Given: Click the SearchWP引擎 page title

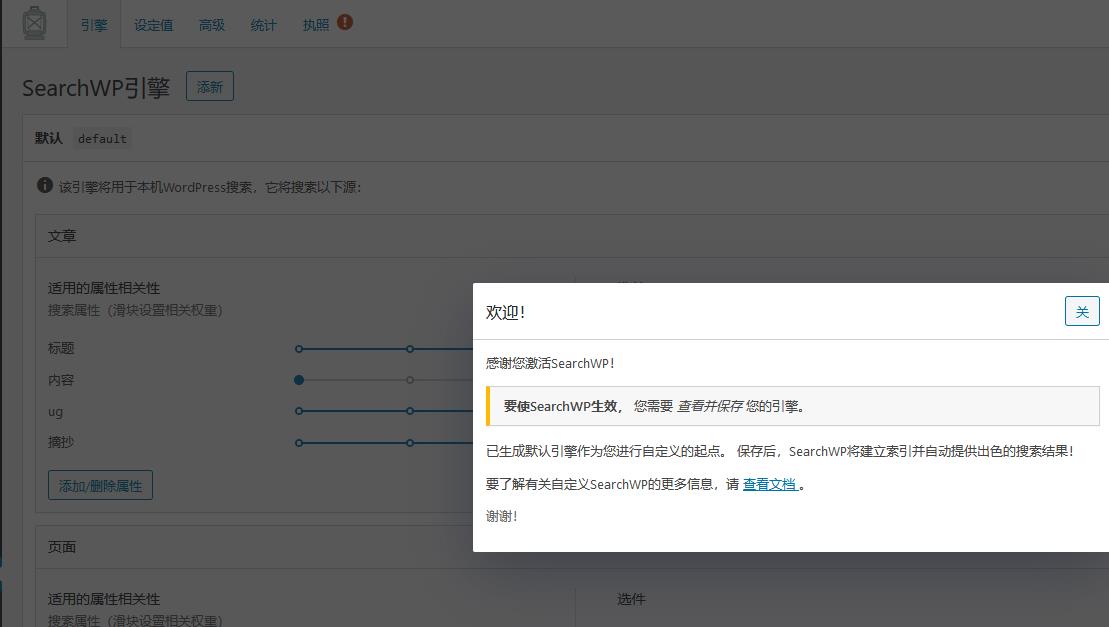Looking at the screenshot, I should pyautogui.click(x=96, y=88).
